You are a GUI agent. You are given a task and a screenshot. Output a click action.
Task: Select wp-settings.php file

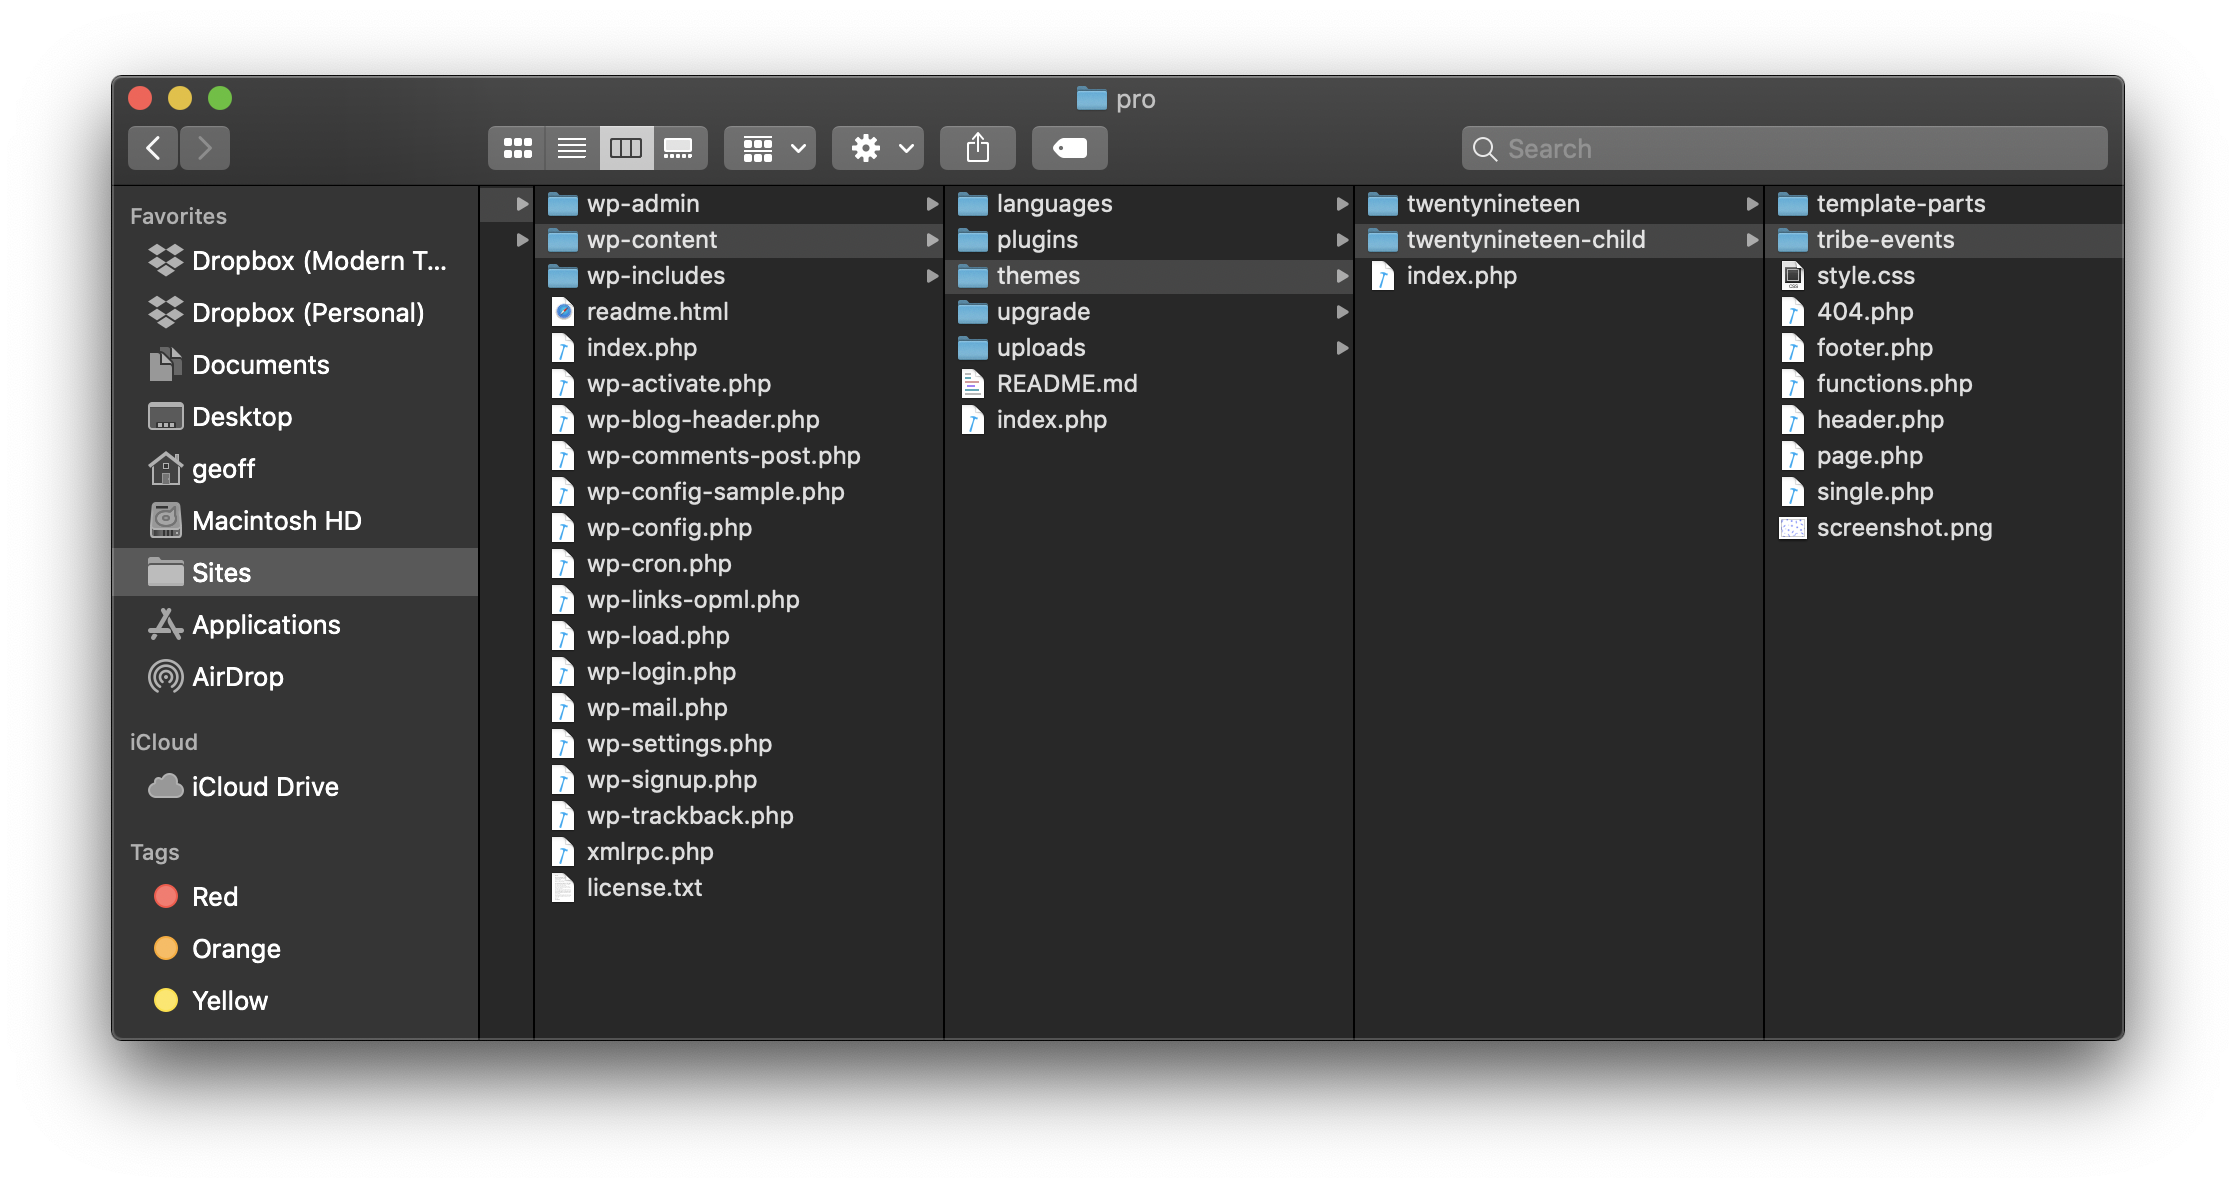(x=739, y=744)
